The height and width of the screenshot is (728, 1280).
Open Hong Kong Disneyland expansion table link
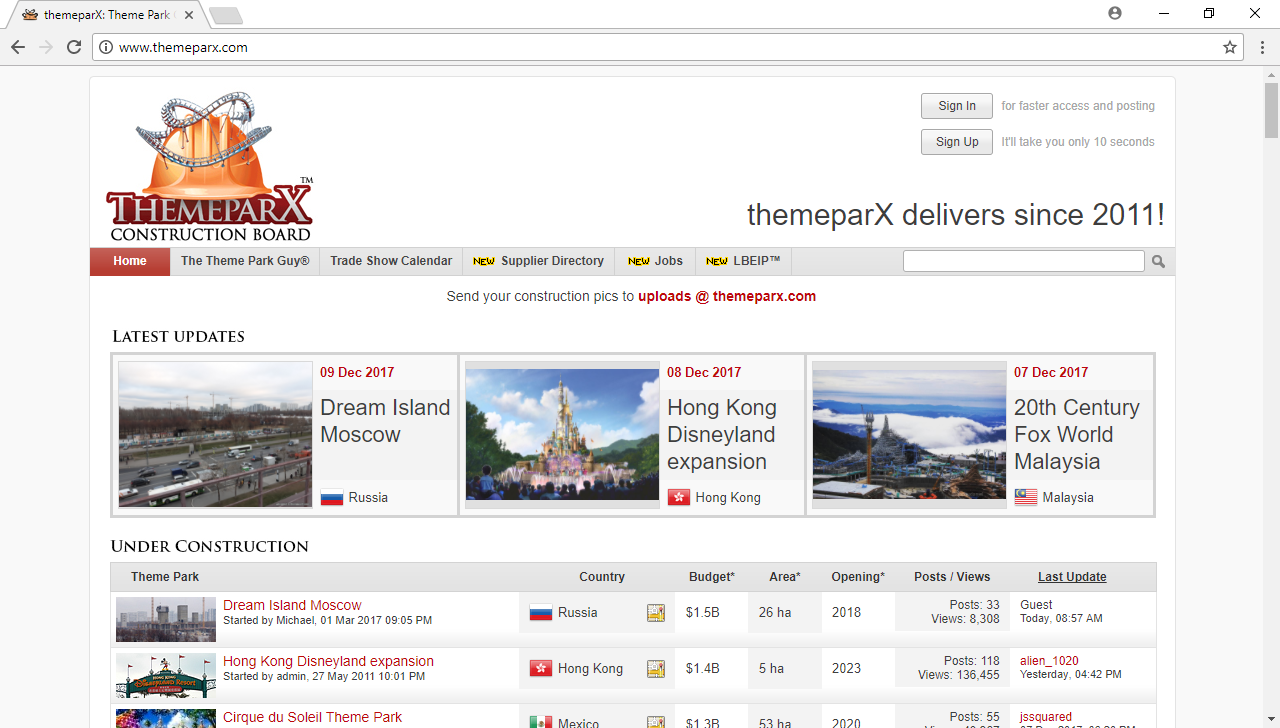click(328, 661)
